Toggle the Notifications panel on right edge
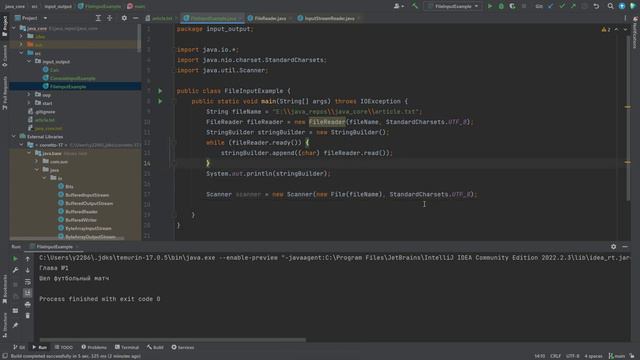The height and width of the screenshot is (360, 640). [635, 33]
